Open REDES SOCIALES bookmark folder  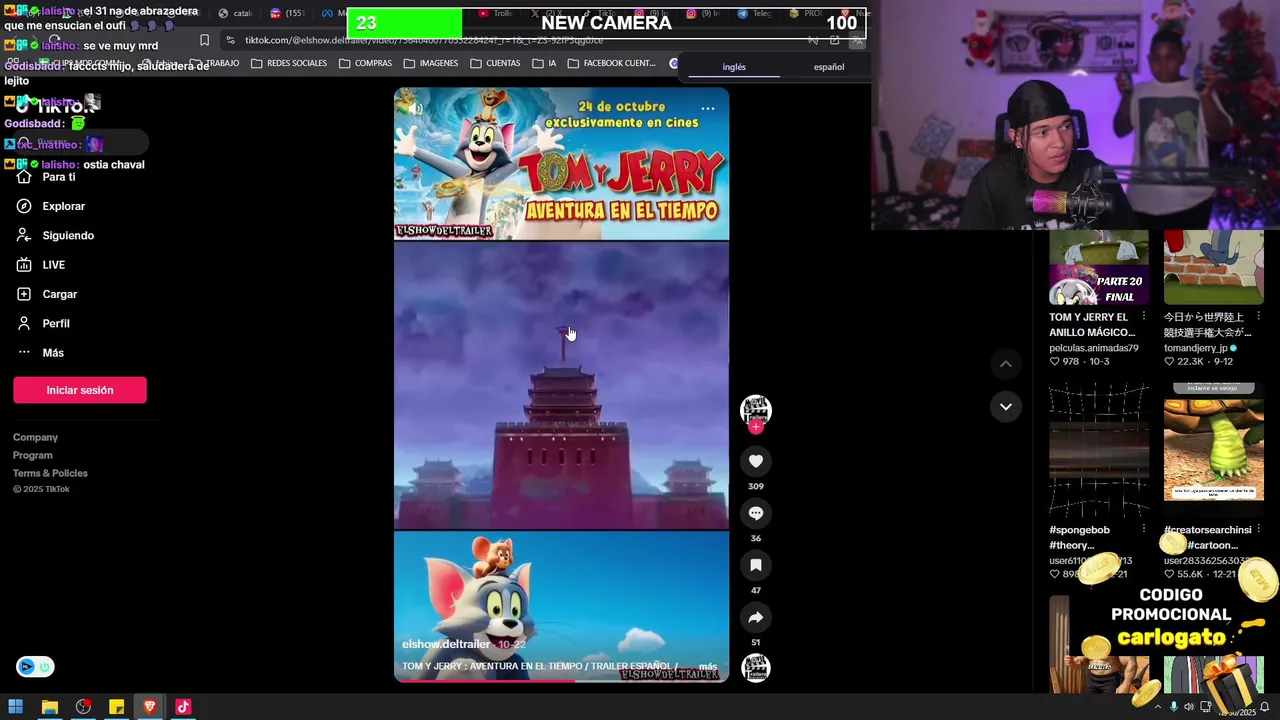click(x=289, y=63)
